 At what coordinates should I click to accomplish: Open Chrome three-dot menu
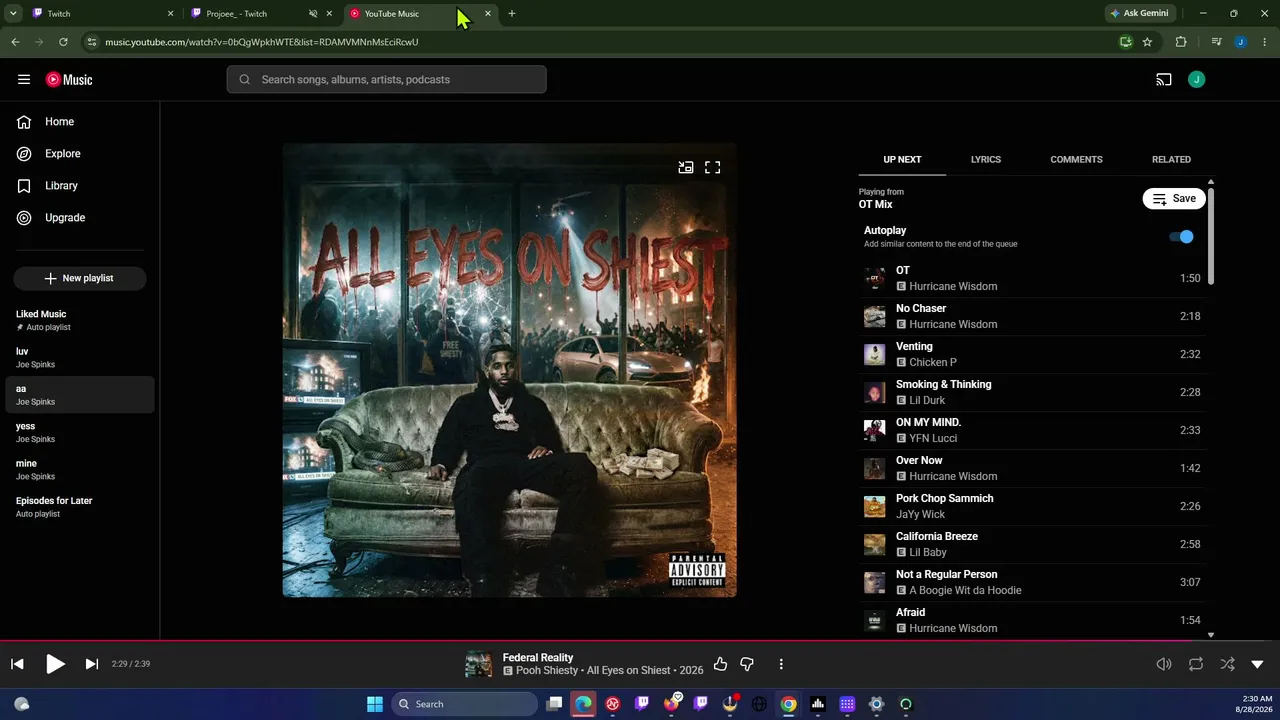tap(1265, 42)
